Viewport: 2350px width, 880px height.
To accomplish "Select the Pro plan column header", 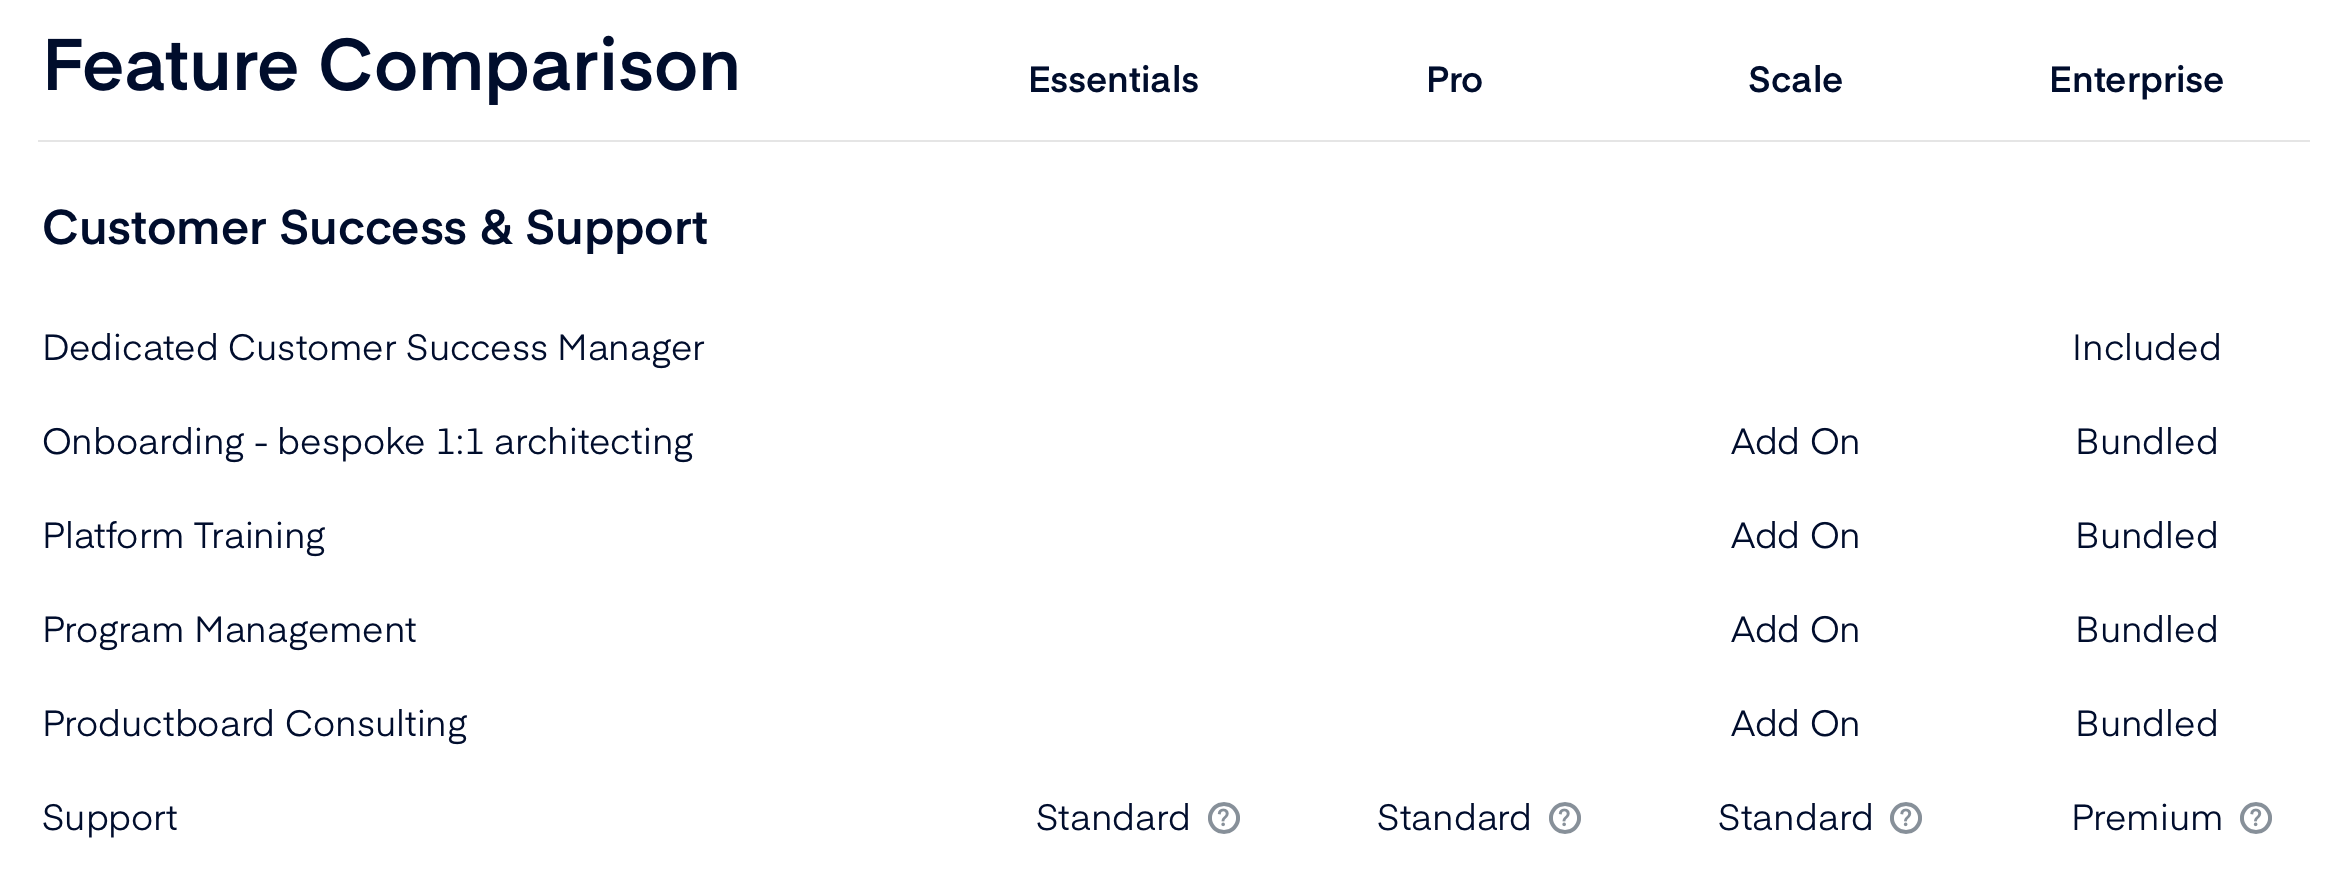I will (x=1455, y=80).
